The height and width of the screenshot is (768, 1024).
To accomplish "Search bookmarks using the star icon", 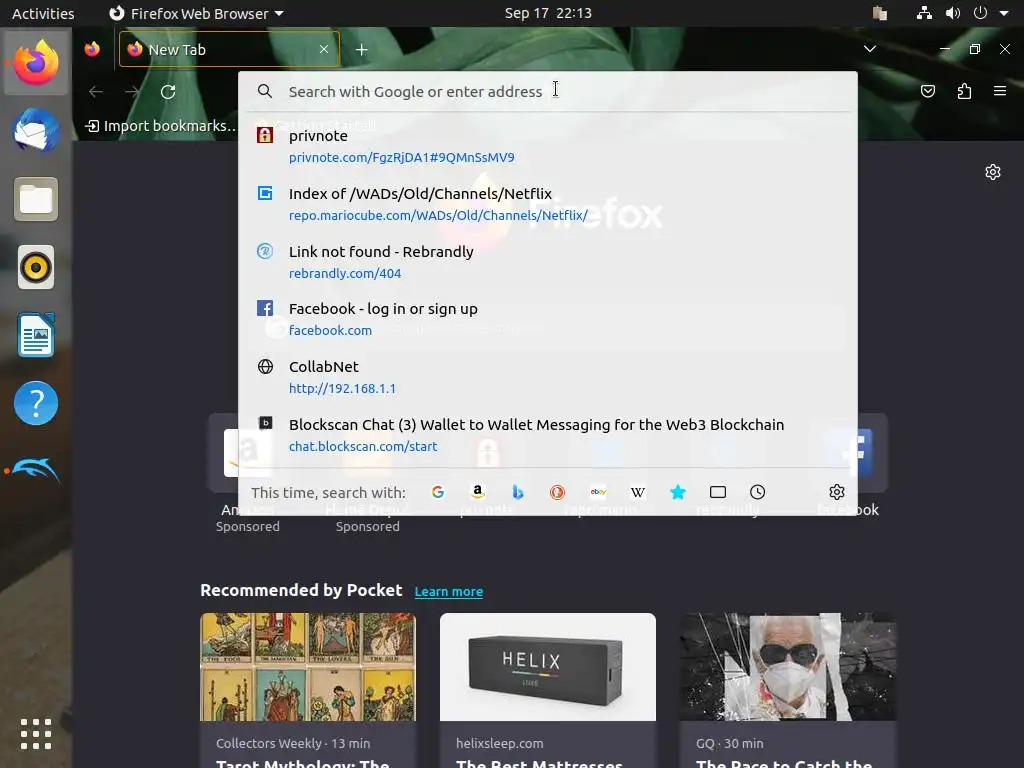I will [x=678, y=492].
